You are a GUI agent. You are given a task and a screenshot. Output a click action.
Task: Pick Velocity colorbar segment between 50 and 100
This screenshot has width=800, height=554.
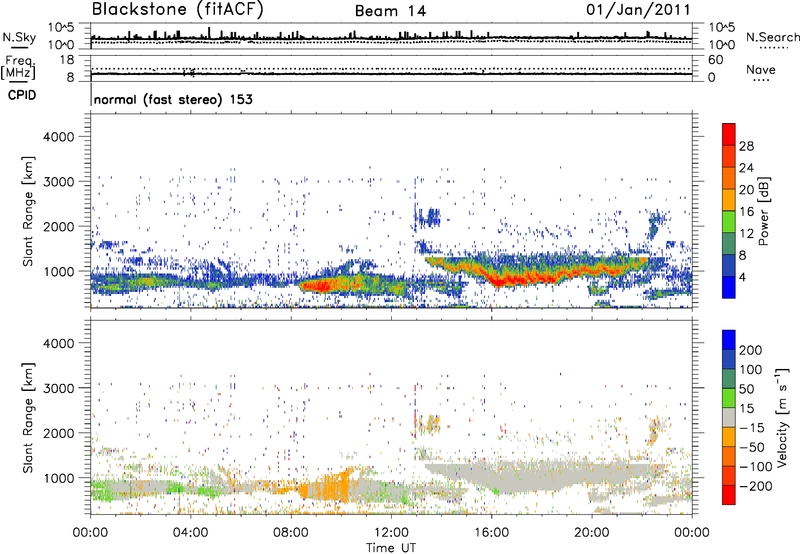point(729,380)
